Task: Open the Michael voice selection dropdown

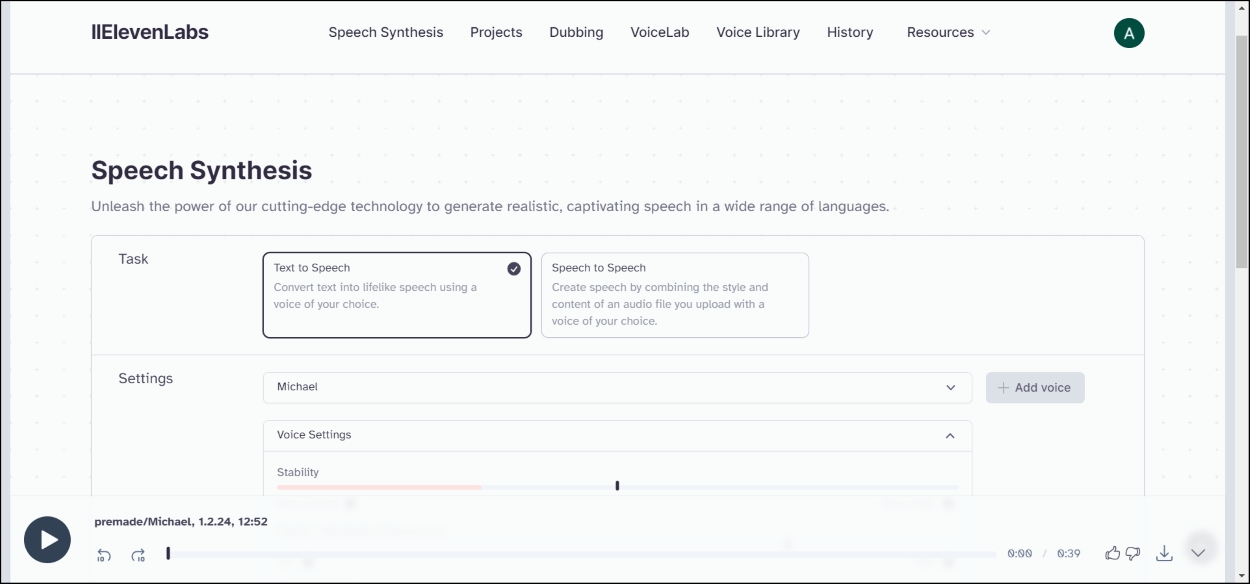Action: pyautogui.click(x=617, y=387)
